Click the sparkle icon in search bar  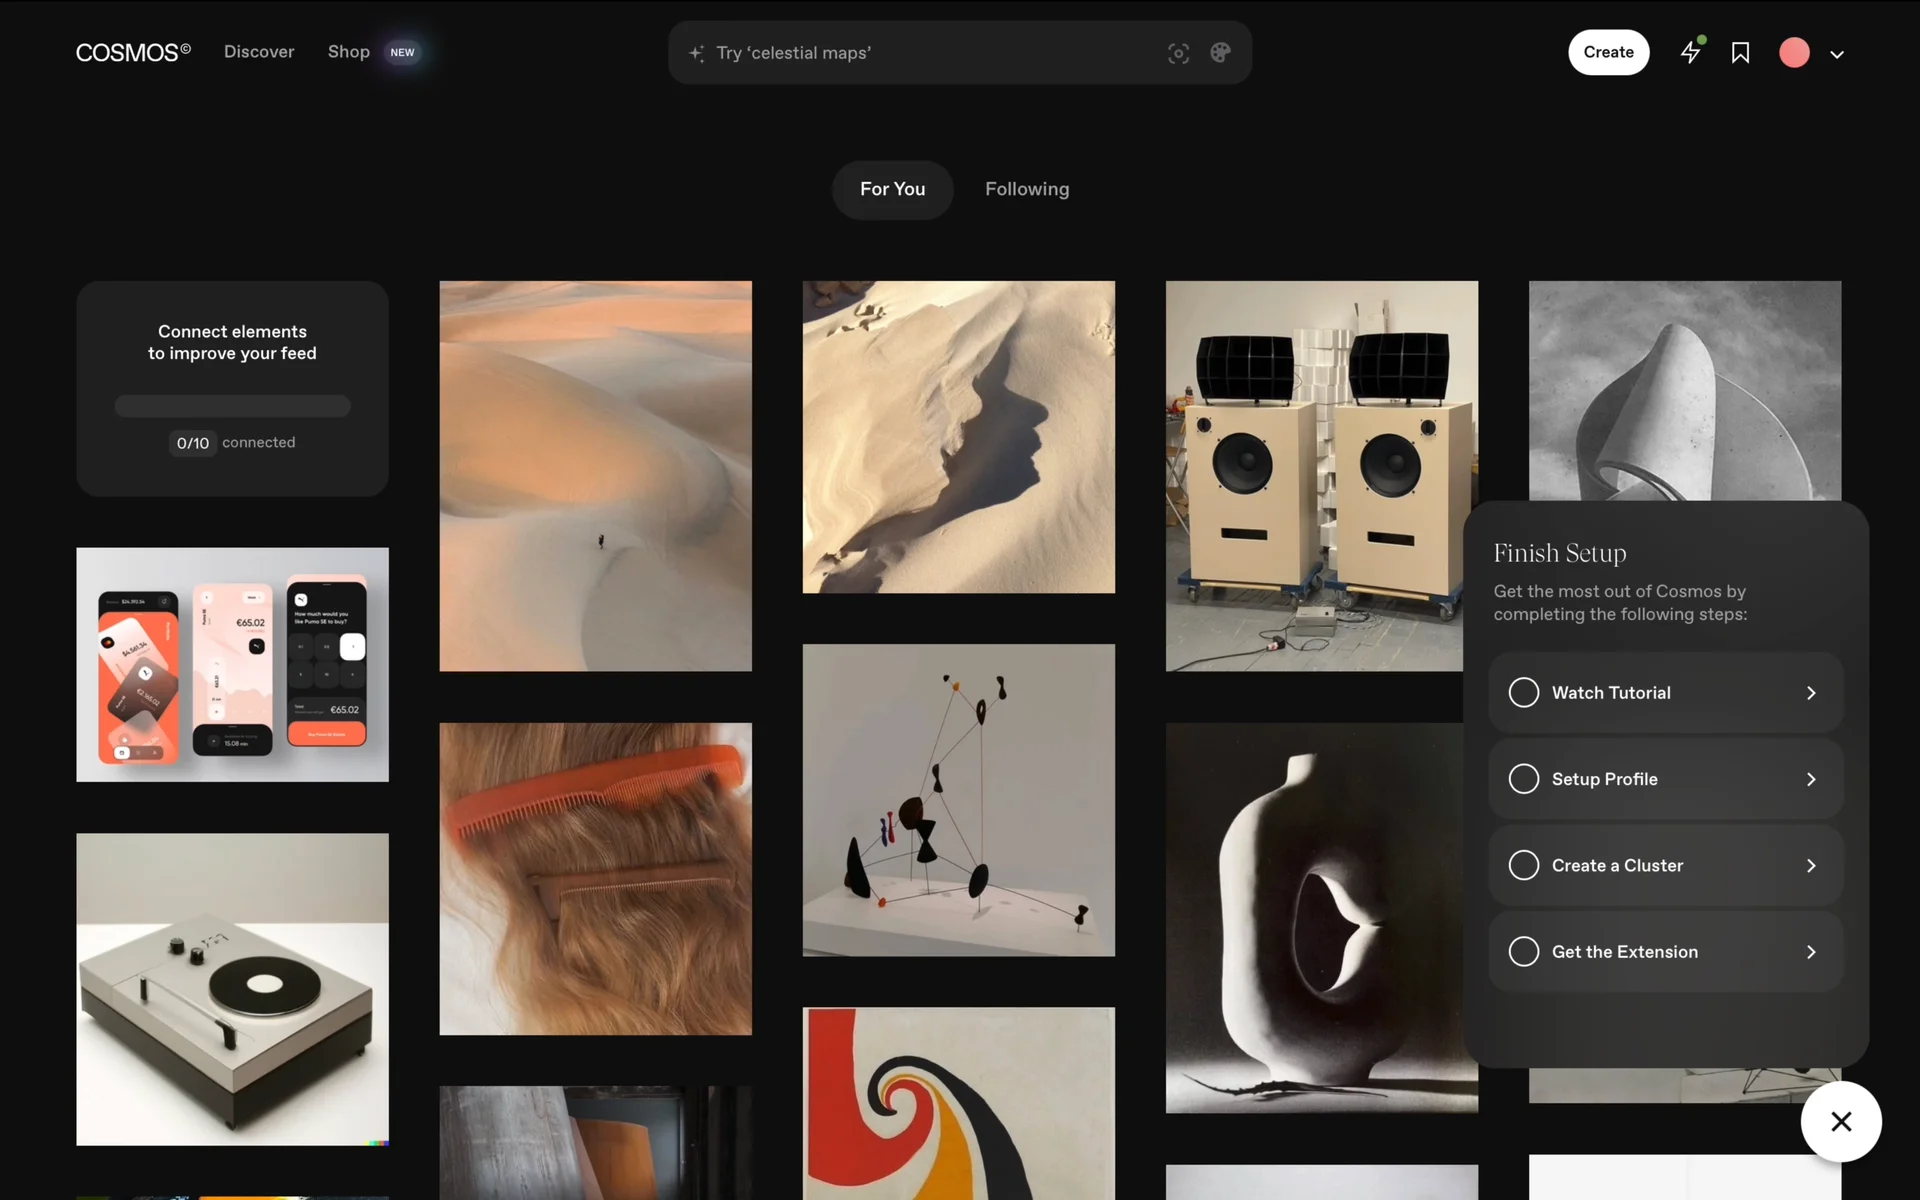pos(697,53)
